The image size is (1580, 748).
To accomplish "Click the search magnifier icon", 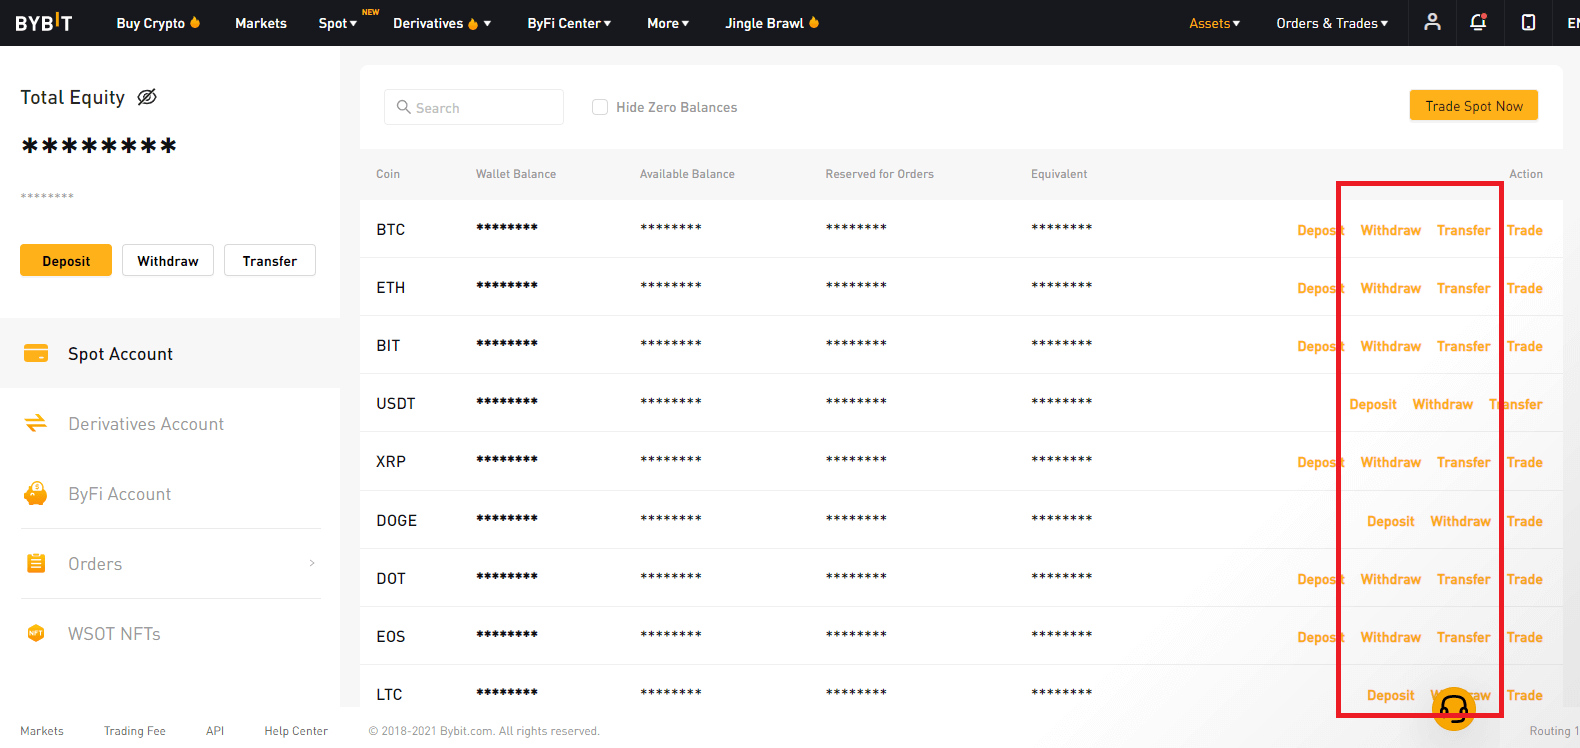I will pos(404,107).
